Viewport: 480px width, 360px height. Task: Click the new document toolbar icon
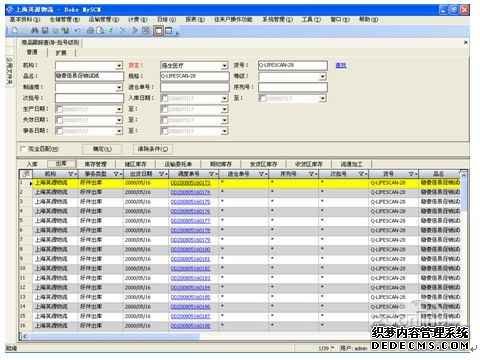tap(15, 31)
